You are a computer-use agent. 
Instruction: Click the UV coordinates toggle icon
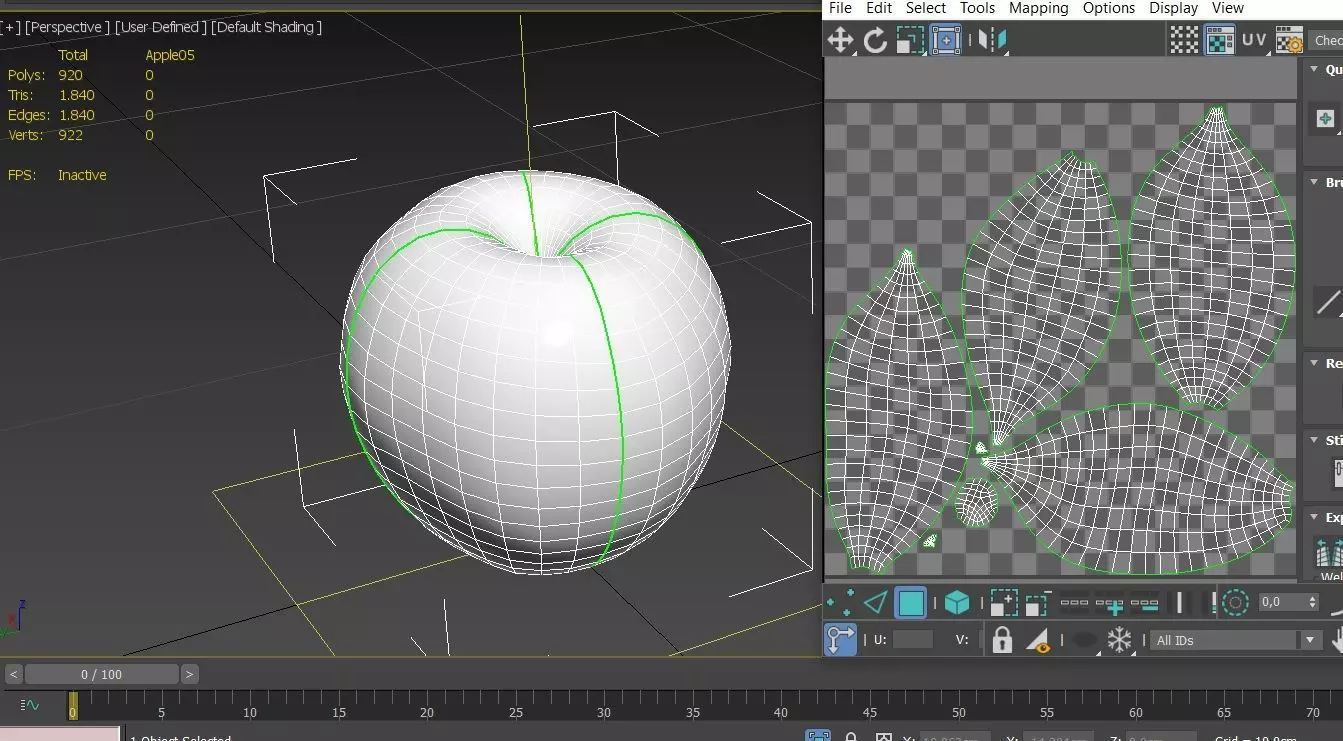pyautogui.click(x=1254, y=40)
